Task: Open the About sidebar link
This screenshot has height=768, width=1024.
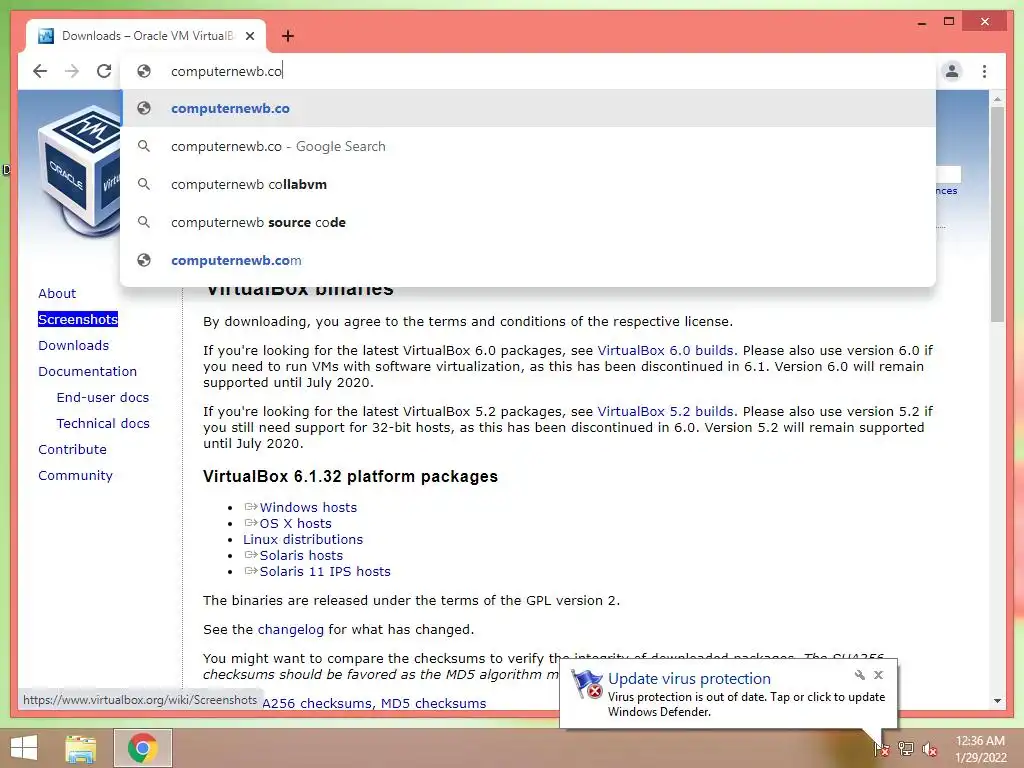Action: point(57,293)
